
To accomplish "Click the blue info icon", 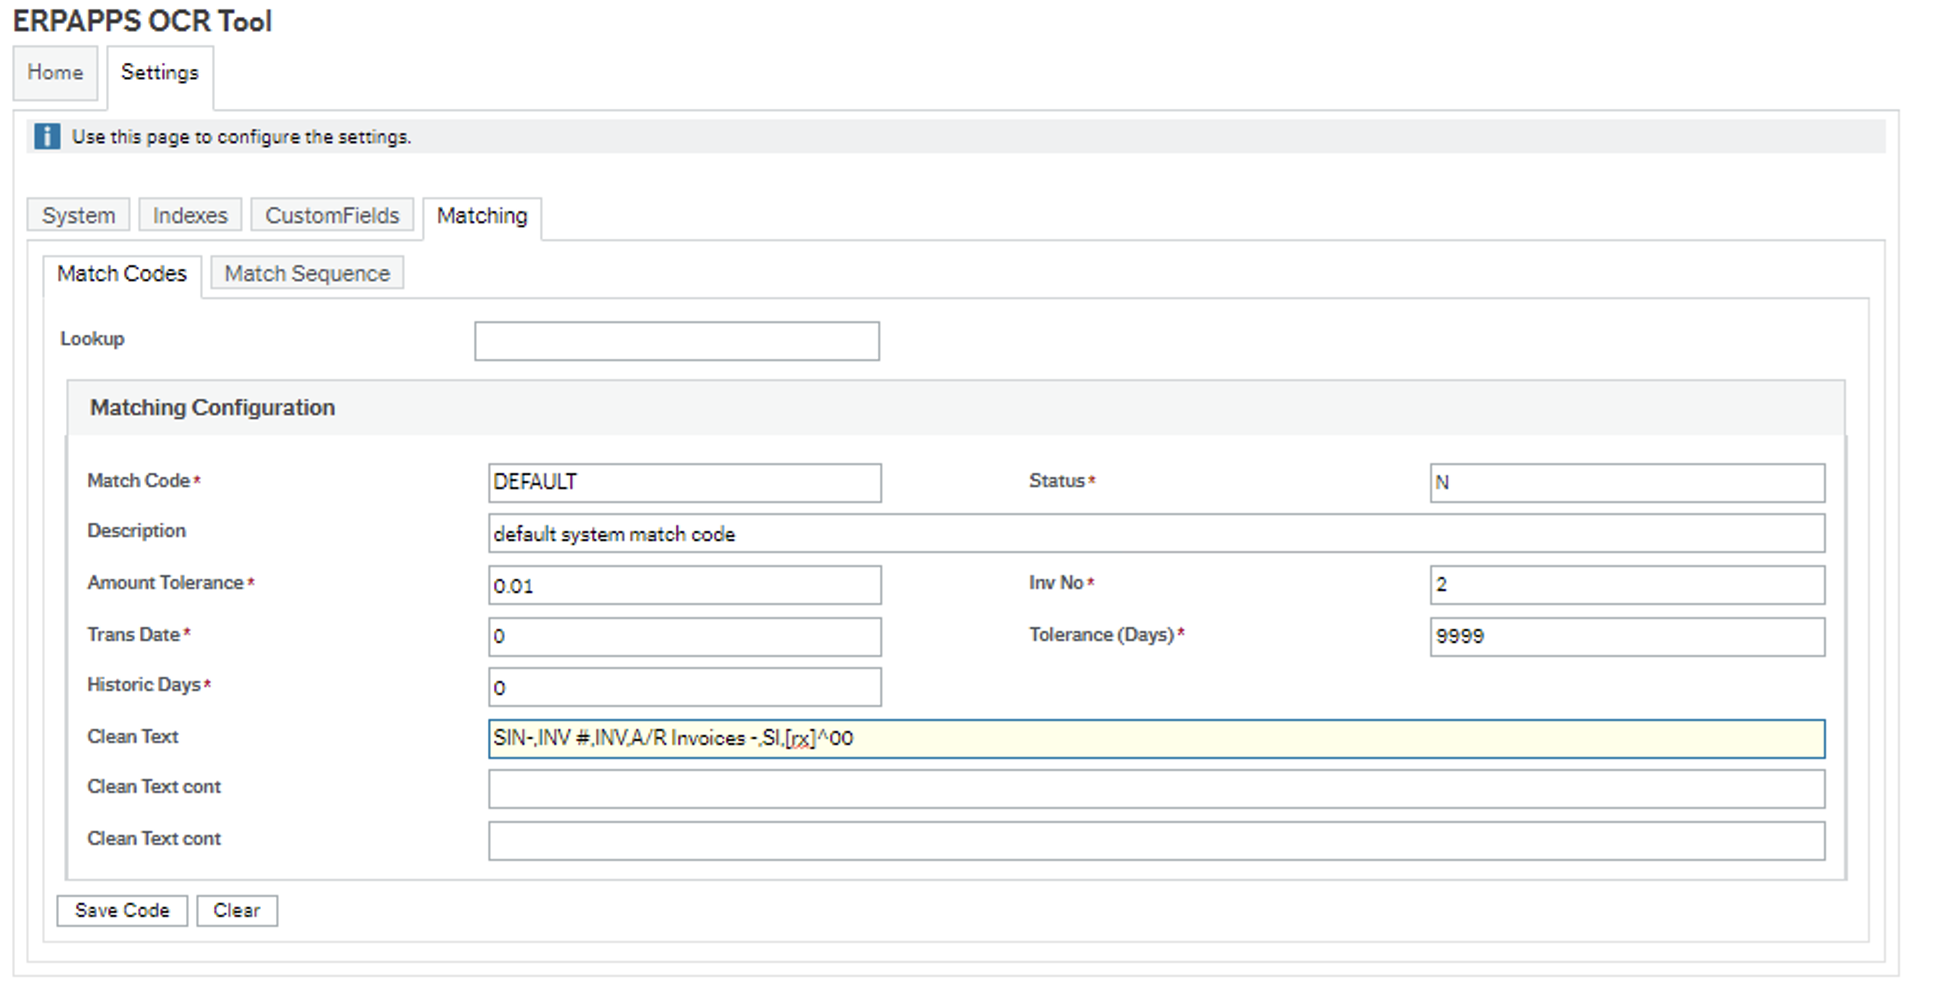I will pyautogui.click(x=46, y=136).
